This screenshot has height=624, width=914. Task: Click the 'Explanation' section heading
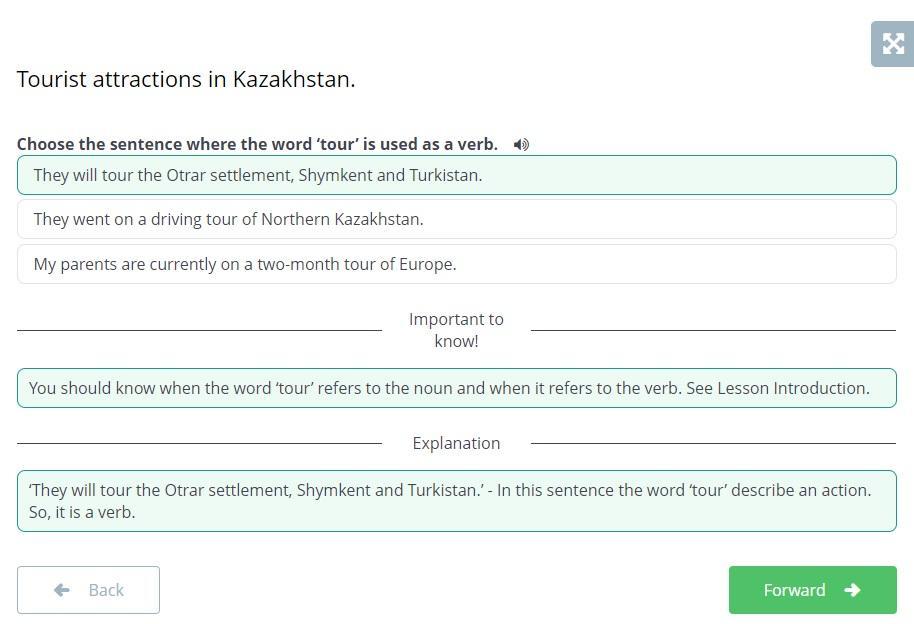tap(456, 443)
